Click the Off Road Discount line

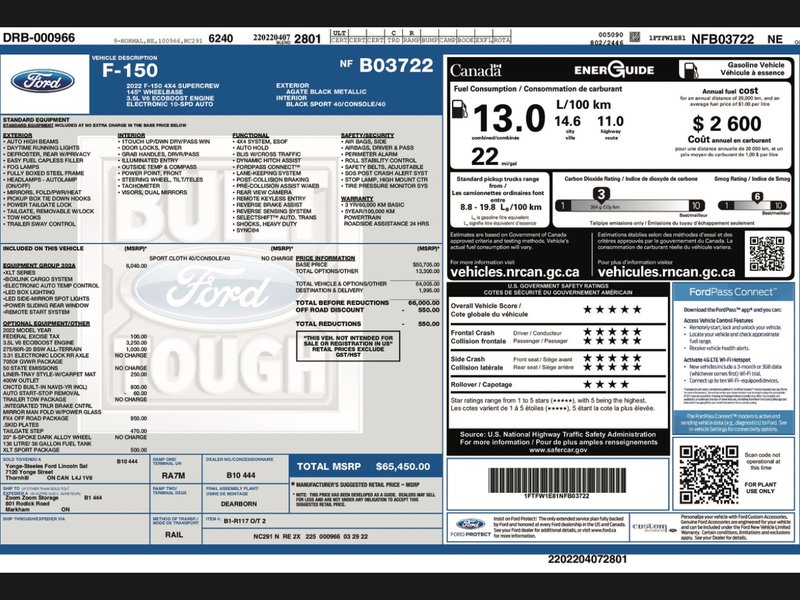[x=367, y=310]
